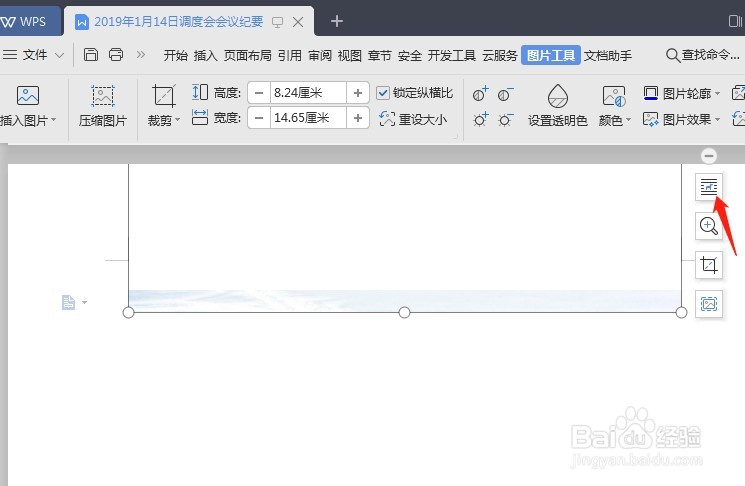
Task: Click Set Transparent Color icon
Action: coord(558,96)
